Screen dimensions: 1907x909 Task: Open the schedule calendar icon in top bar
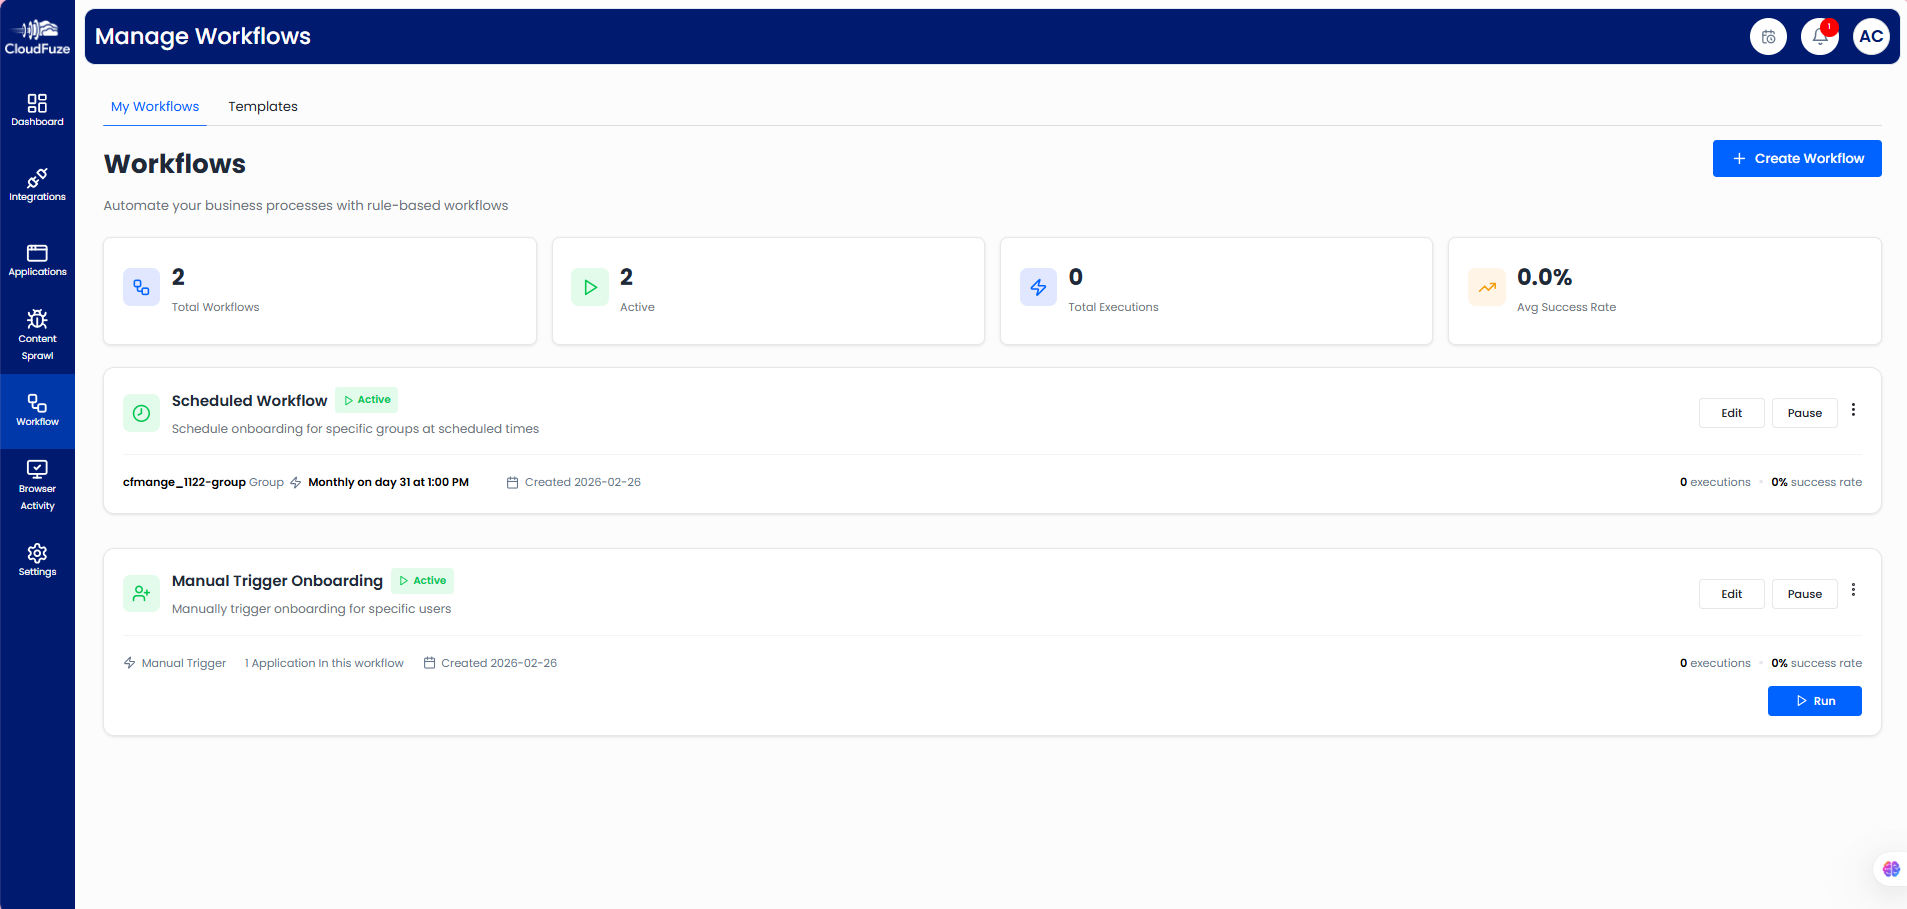1768,36
